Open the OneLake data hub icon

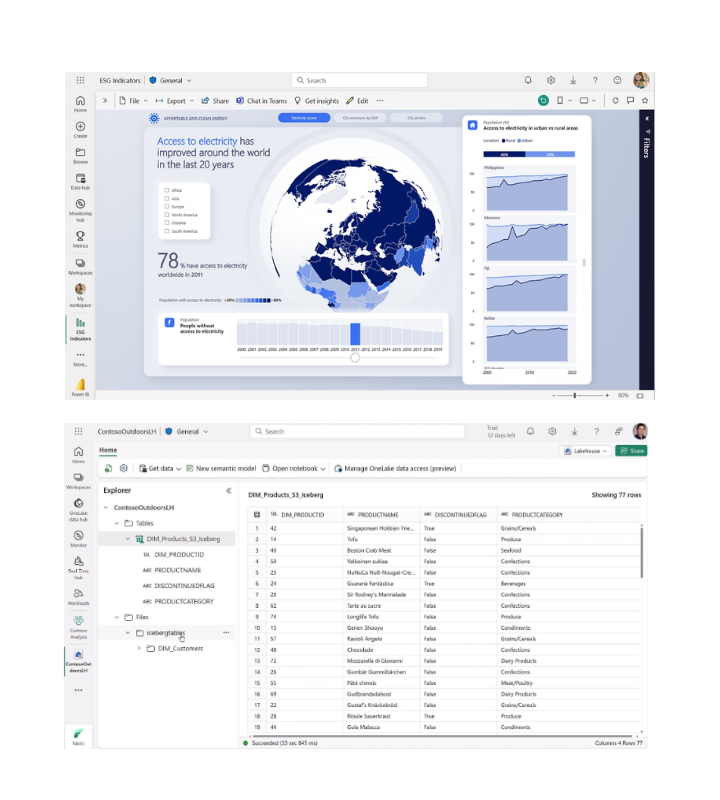pos(78,505)
